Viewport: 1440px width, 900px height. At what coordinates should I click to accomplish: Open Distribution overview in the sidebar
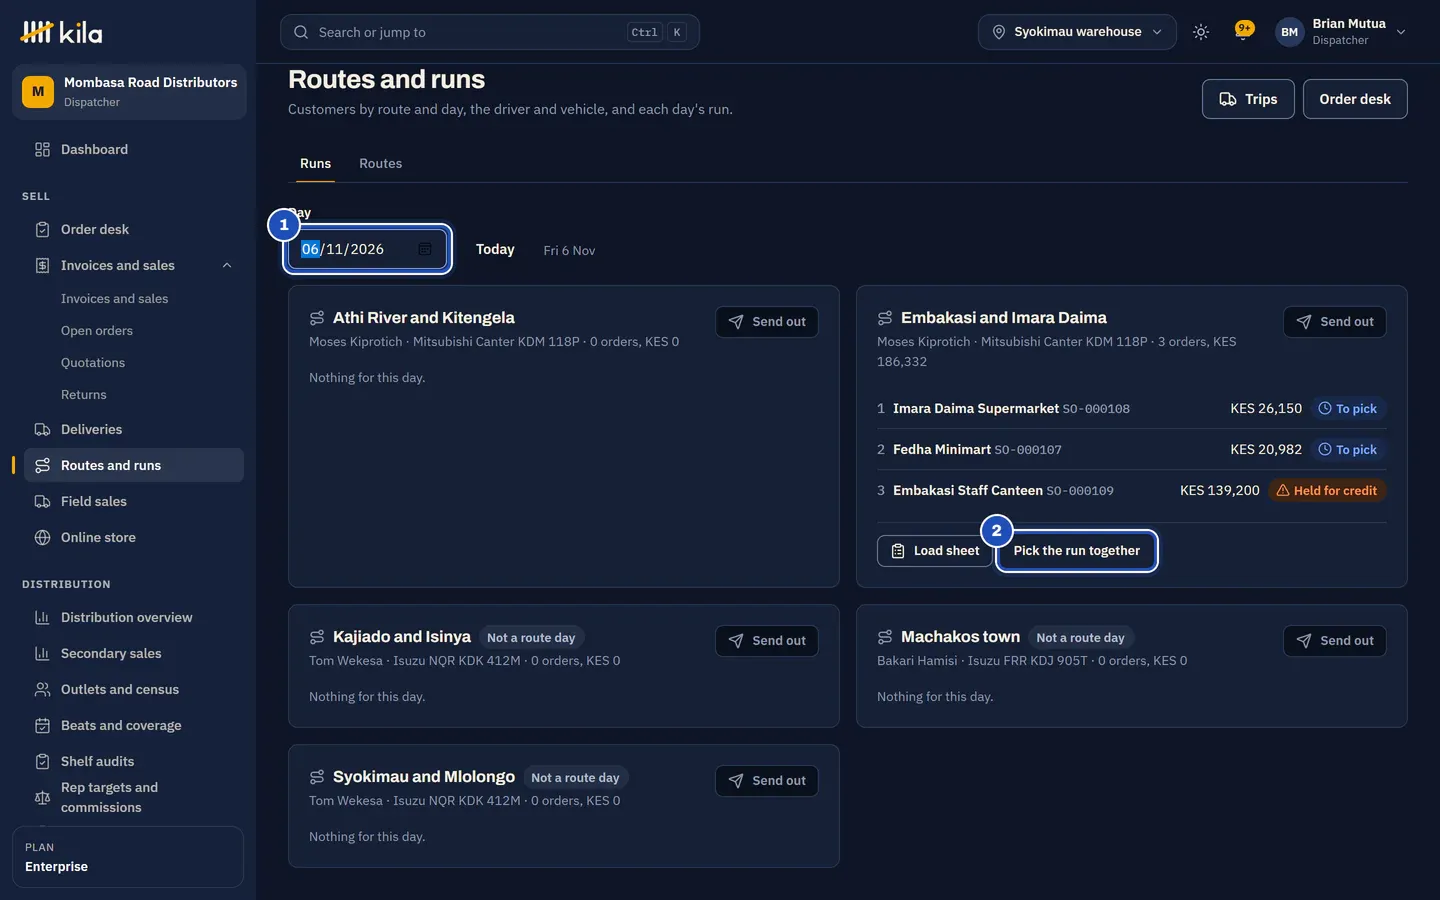134,617
